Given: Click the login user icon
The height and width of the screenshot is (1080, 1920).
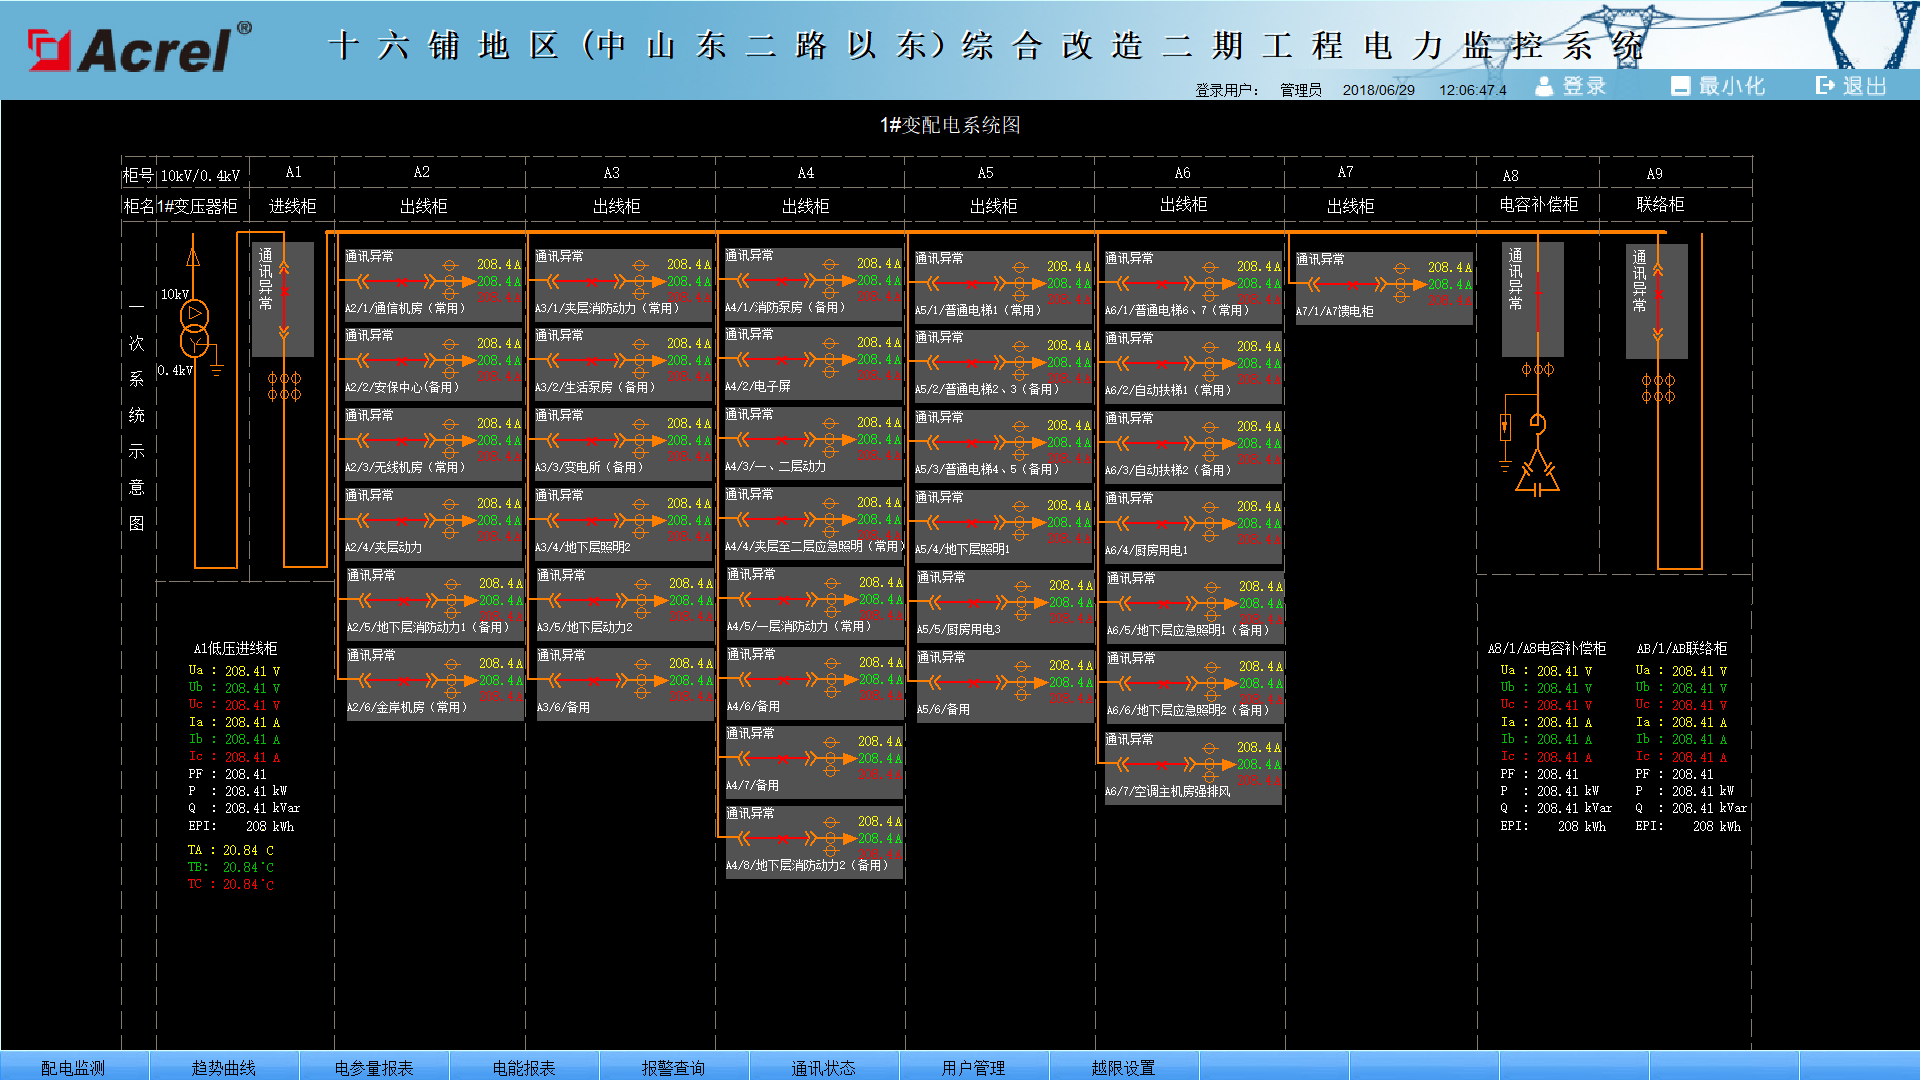Looking at the screenshot, I should [x=1544, y=86].
